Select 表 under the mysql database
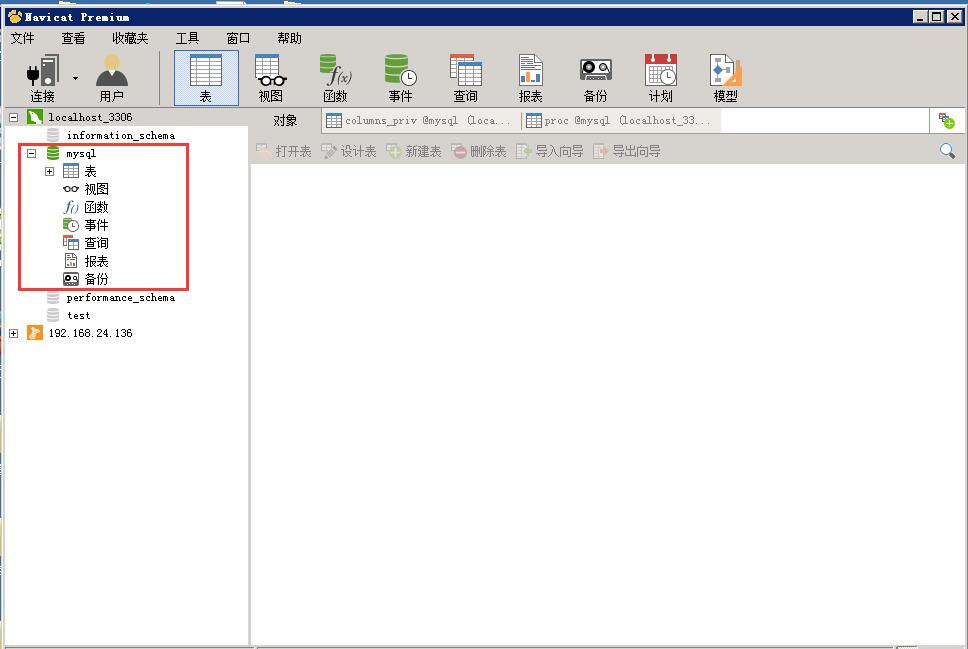This screenshot has height=649, width=968. pyautogui.click(x=90, y=171)
